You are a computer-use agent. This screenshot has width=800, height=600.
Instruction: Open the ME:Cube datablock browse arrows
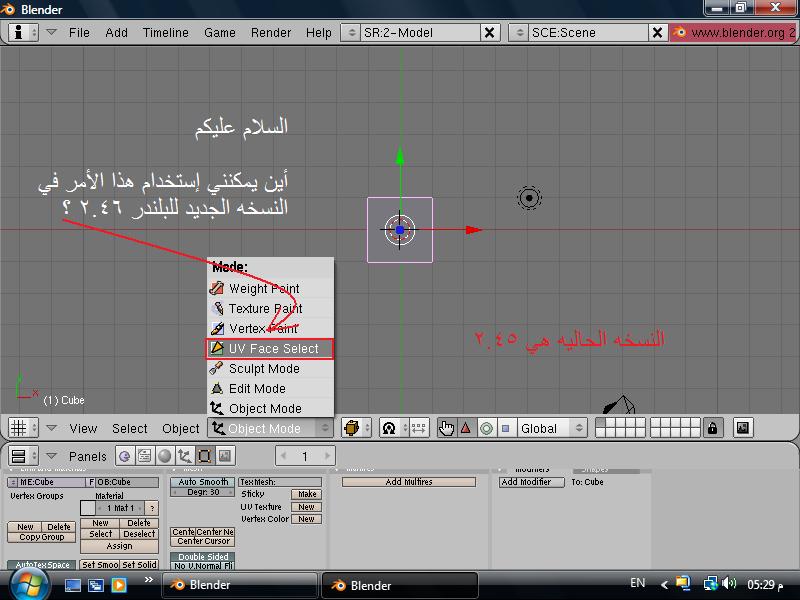click(13, 482)
